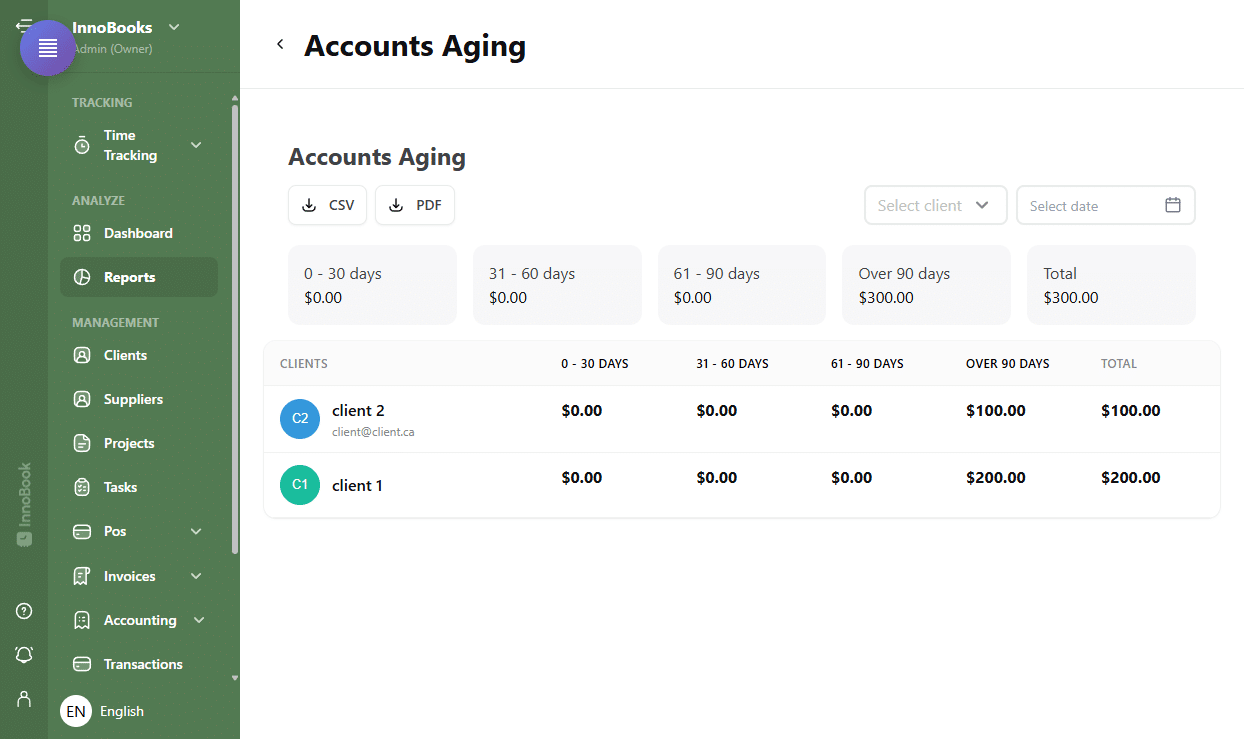
Task: Click the C1 client avatar
Action: pos(300,485)
